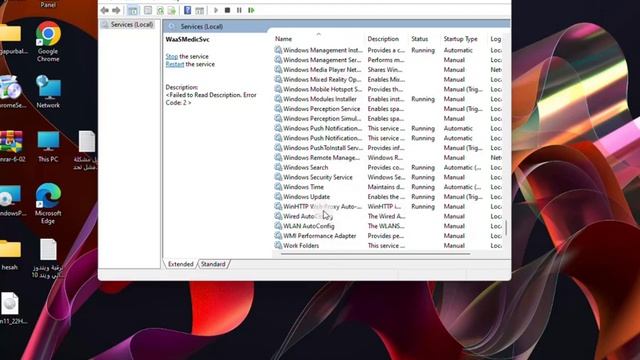Viewport: 640px width, 360px height.
Task: Open Help with the question mark icon
Action: pyautogui.click(x=187, y=10)
